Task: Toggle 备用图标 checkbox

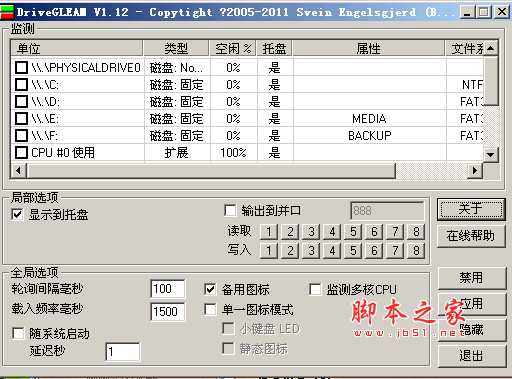Action: (210, 289)
